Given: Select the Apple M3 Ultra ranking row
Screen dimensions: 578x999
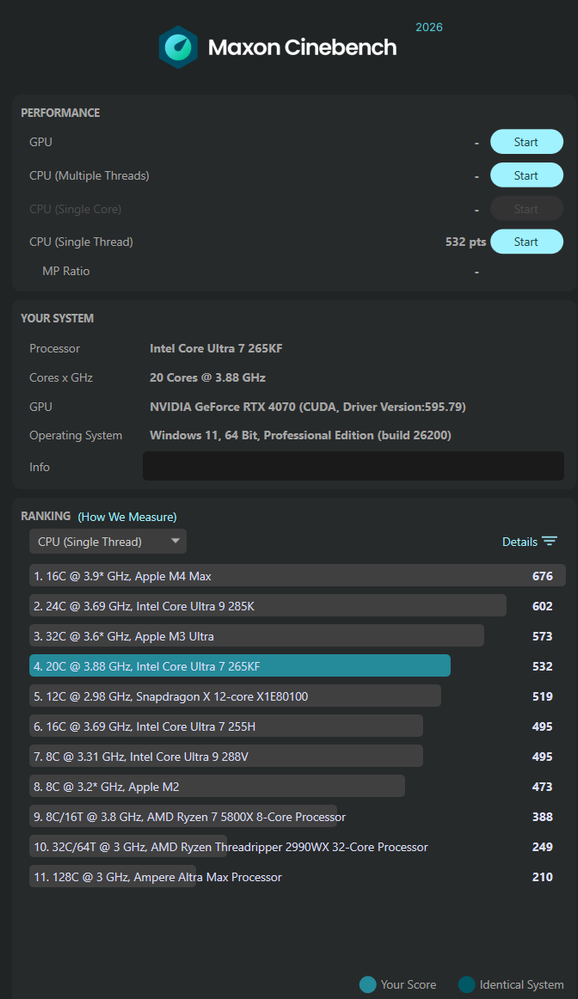Looking at the screenshot, I should tap(297, 636).
